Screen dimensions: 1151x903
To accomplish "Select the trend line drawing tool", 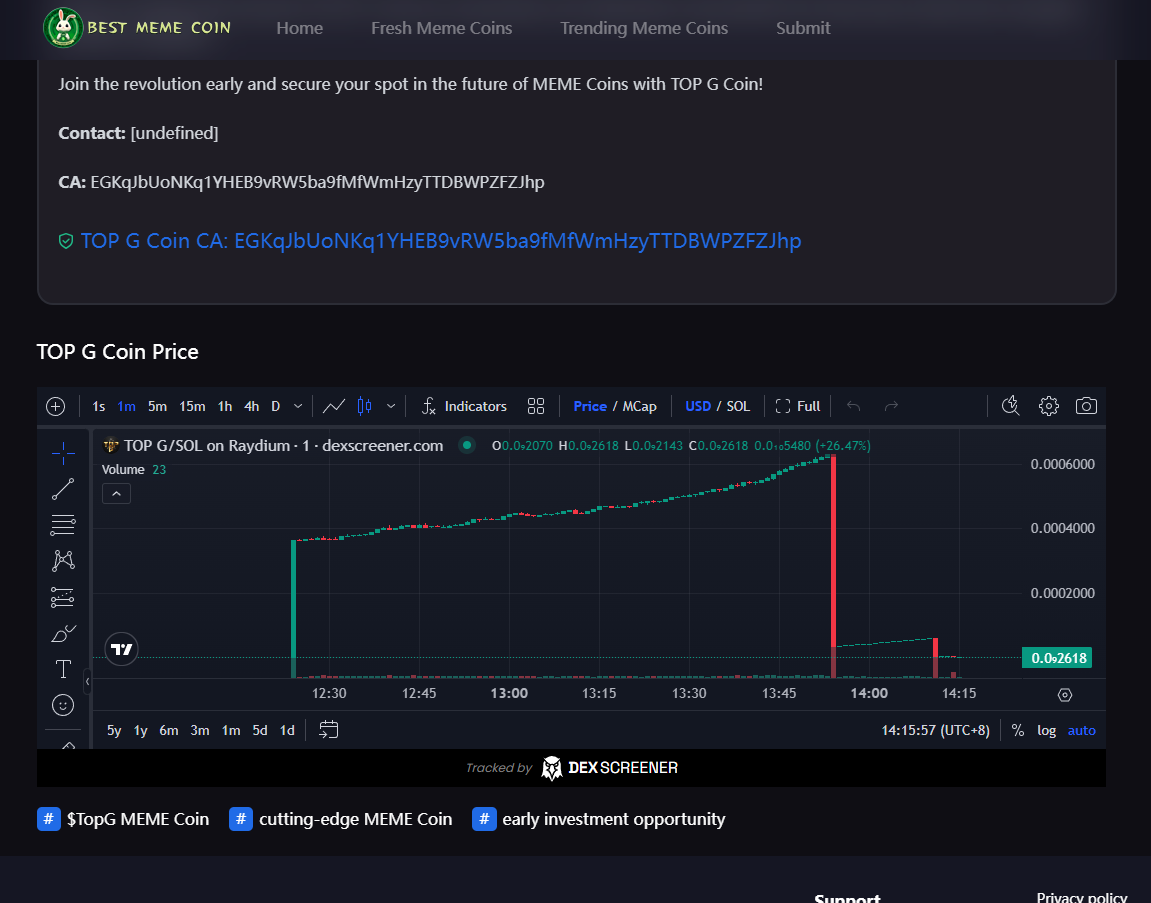I will [63, 489].
